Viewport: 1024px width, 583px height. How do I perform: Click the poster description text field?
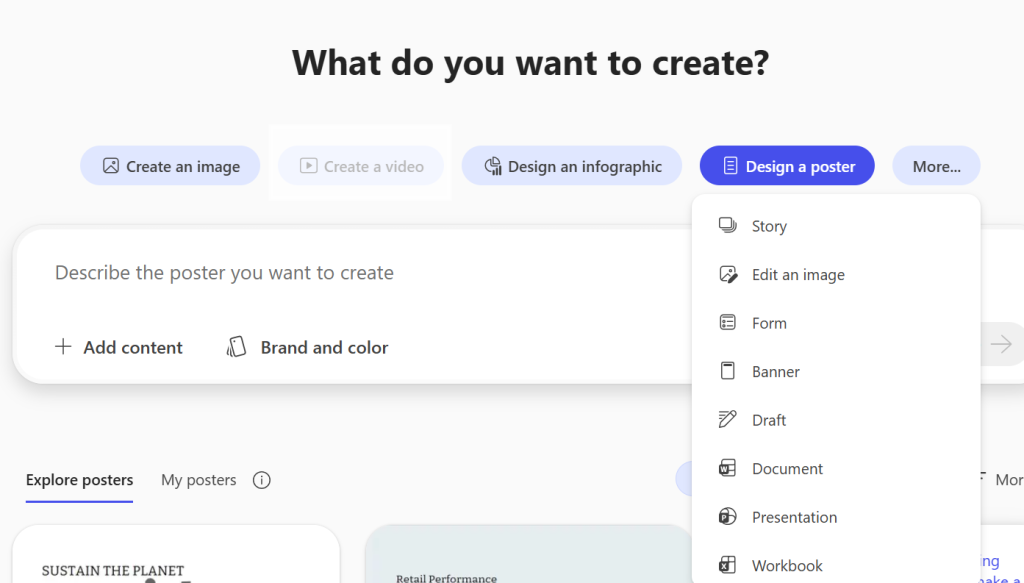[x=350, y=273]
